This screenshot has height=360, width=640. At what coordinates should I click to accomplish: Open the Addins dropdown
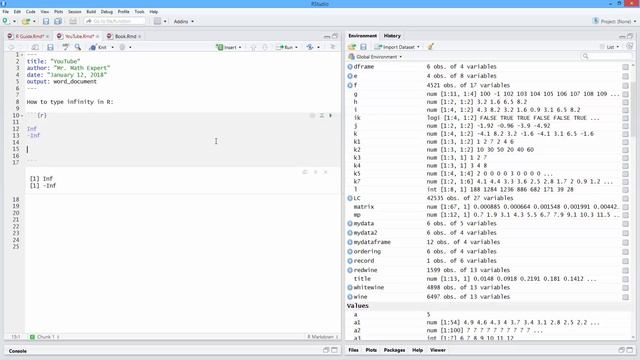pyautogui.click(x=184, y=21)
